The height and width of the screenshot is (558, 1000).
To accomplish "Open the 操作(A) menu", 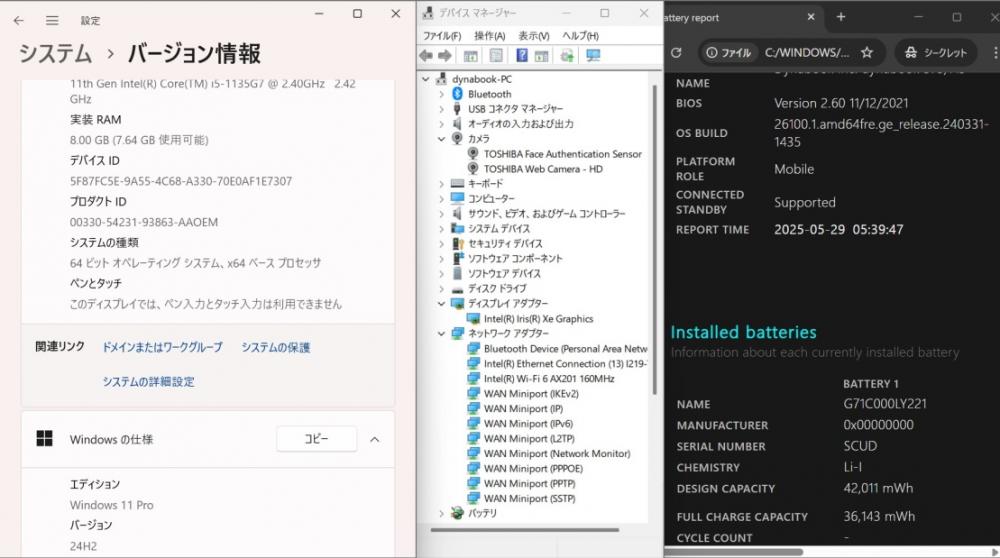I will coord(490,36).
